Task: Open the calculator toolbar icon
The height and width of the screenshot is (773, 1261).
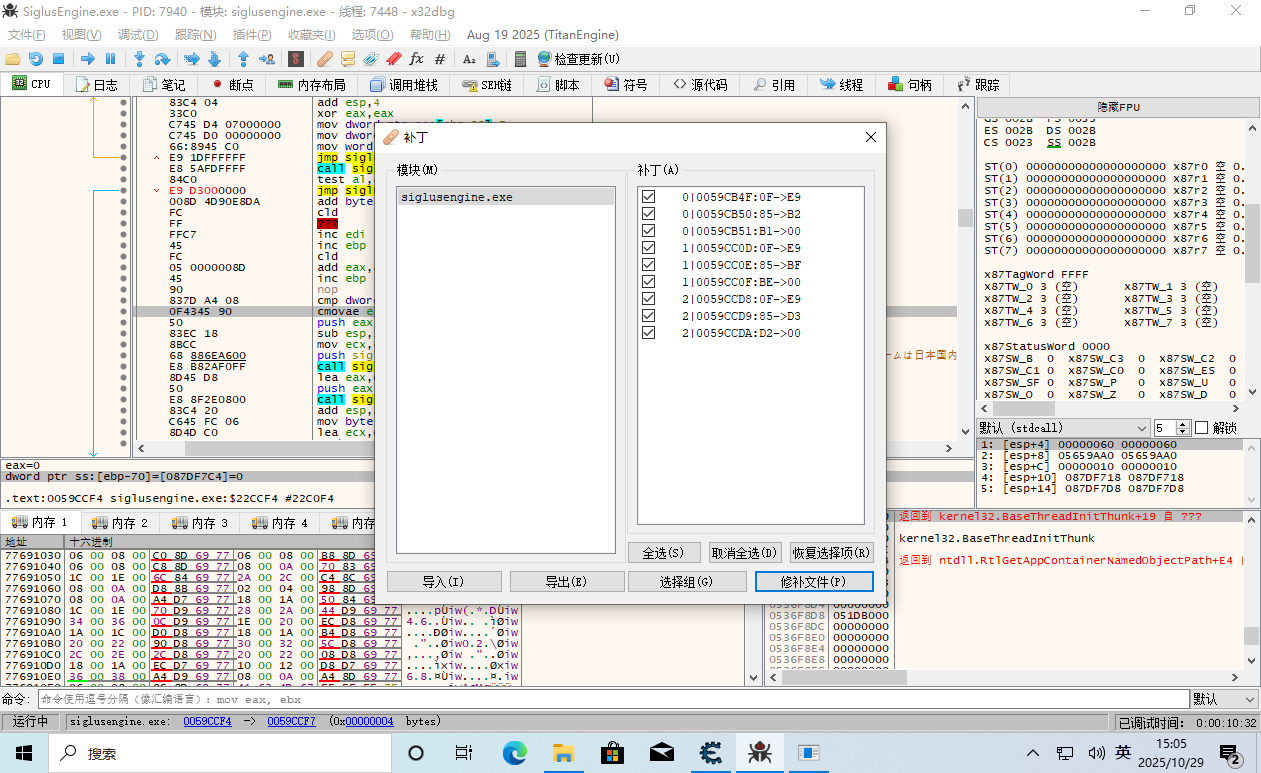Action: (520, 59)
